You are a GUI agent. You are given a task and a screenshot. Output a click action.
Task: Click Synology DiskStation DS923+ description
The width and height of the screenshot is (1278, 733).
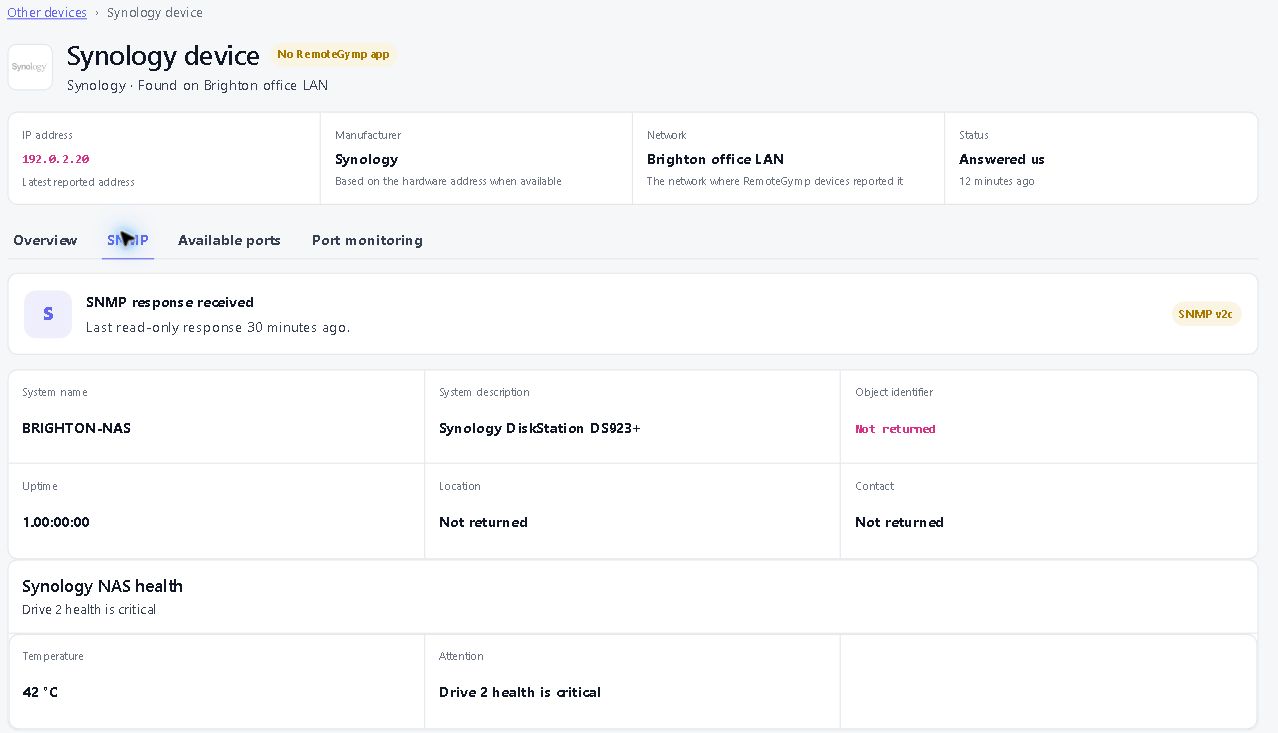coord(540,428)
